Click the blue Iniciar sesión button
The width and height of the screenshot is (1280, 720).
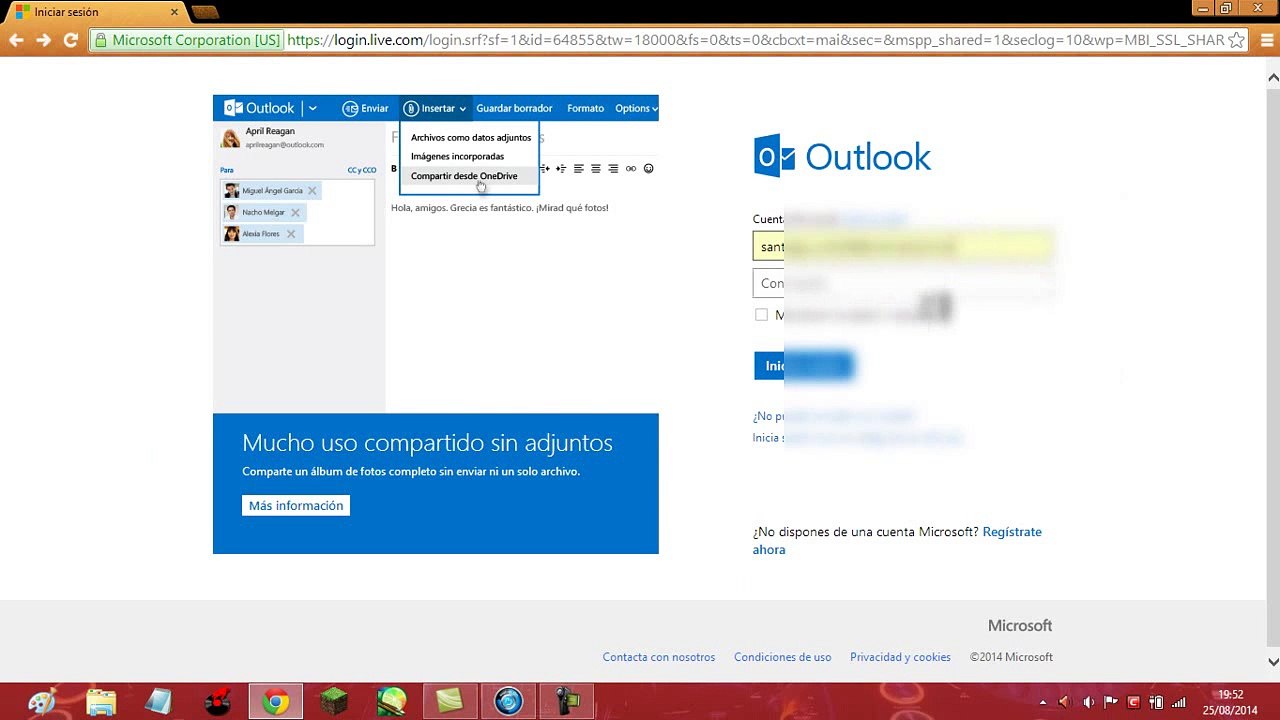(x=803, y=365)
